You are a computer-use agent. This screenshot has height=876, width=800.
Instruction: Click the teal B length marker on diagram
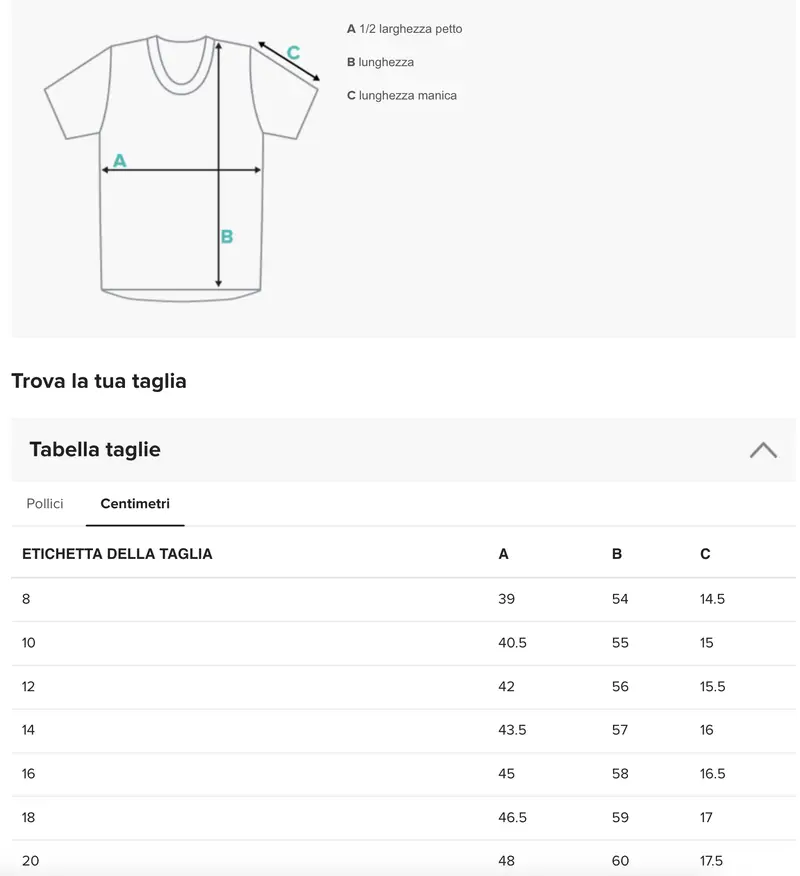227,237
